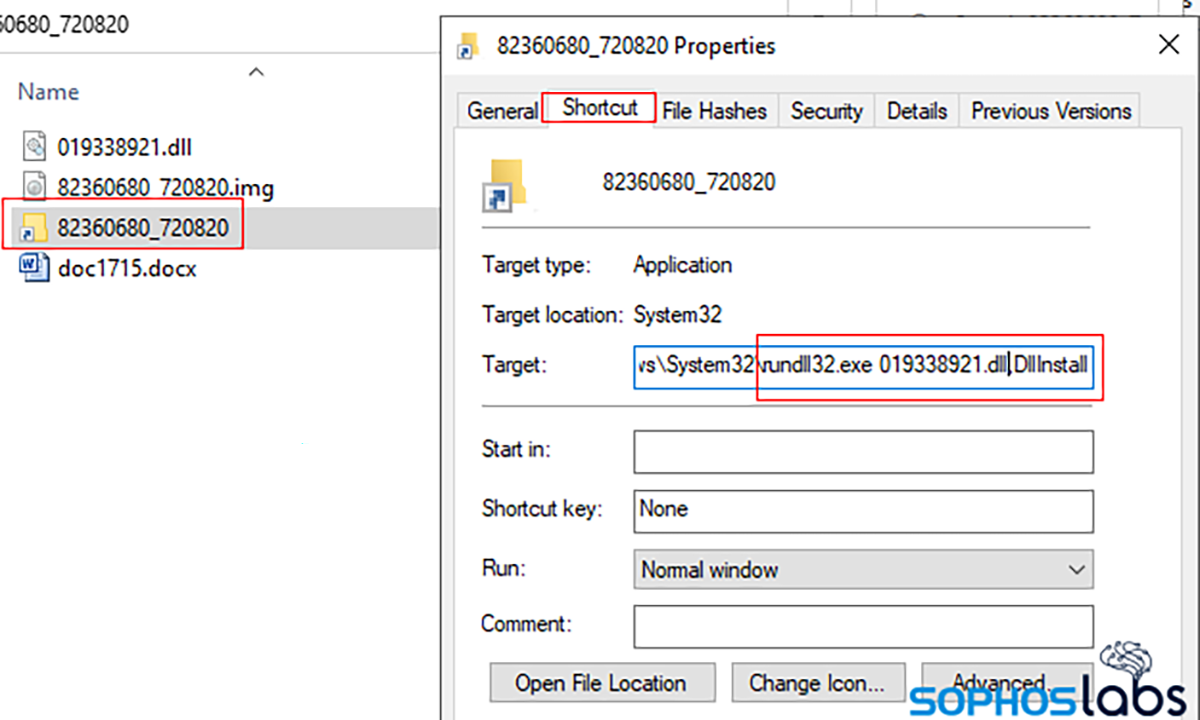Switch to the Security tab

(x=826, y=111)
